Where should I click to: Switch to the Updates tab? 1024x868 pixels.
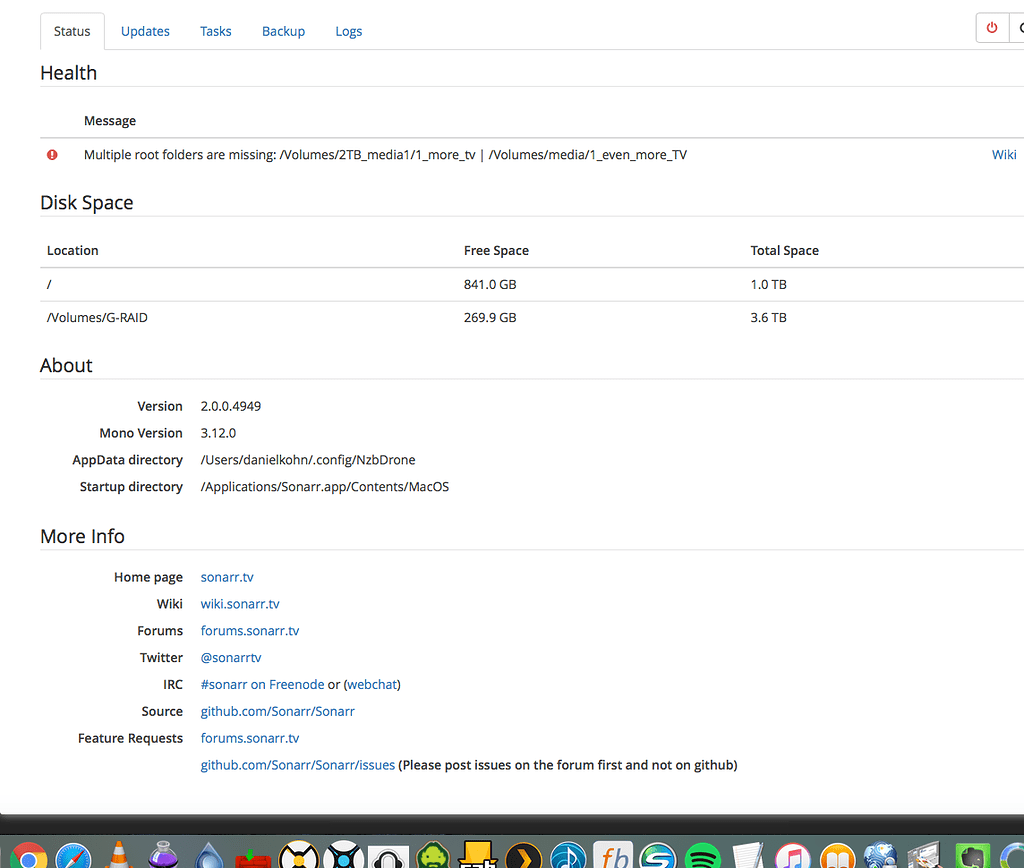(145, 31)
